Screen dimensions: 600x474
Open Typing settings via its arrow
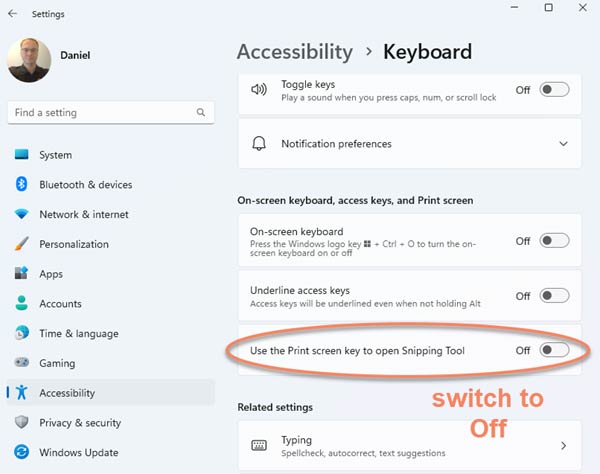pyautogui.click(x=563, y=446)
